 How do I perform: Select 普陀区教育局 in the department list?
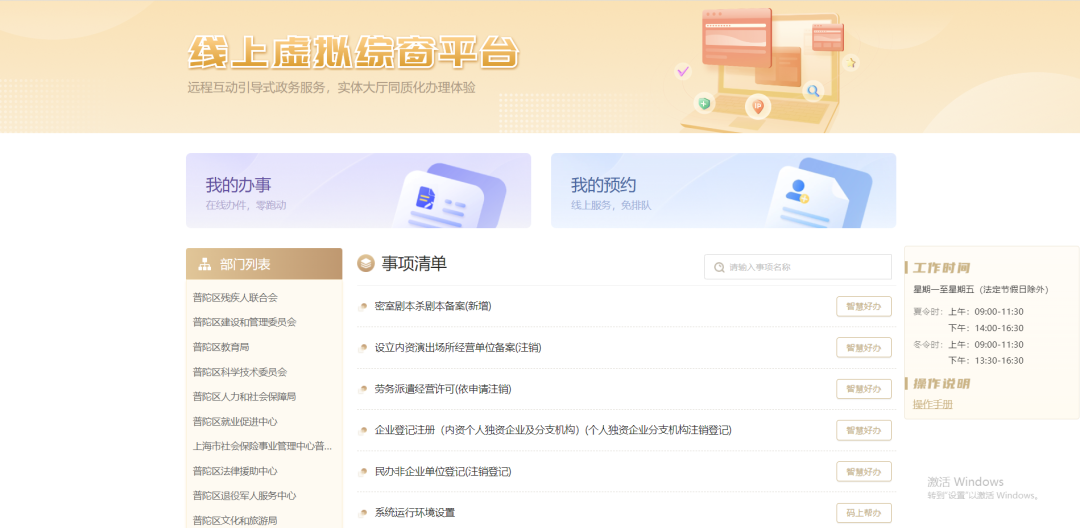click(221, 347)
